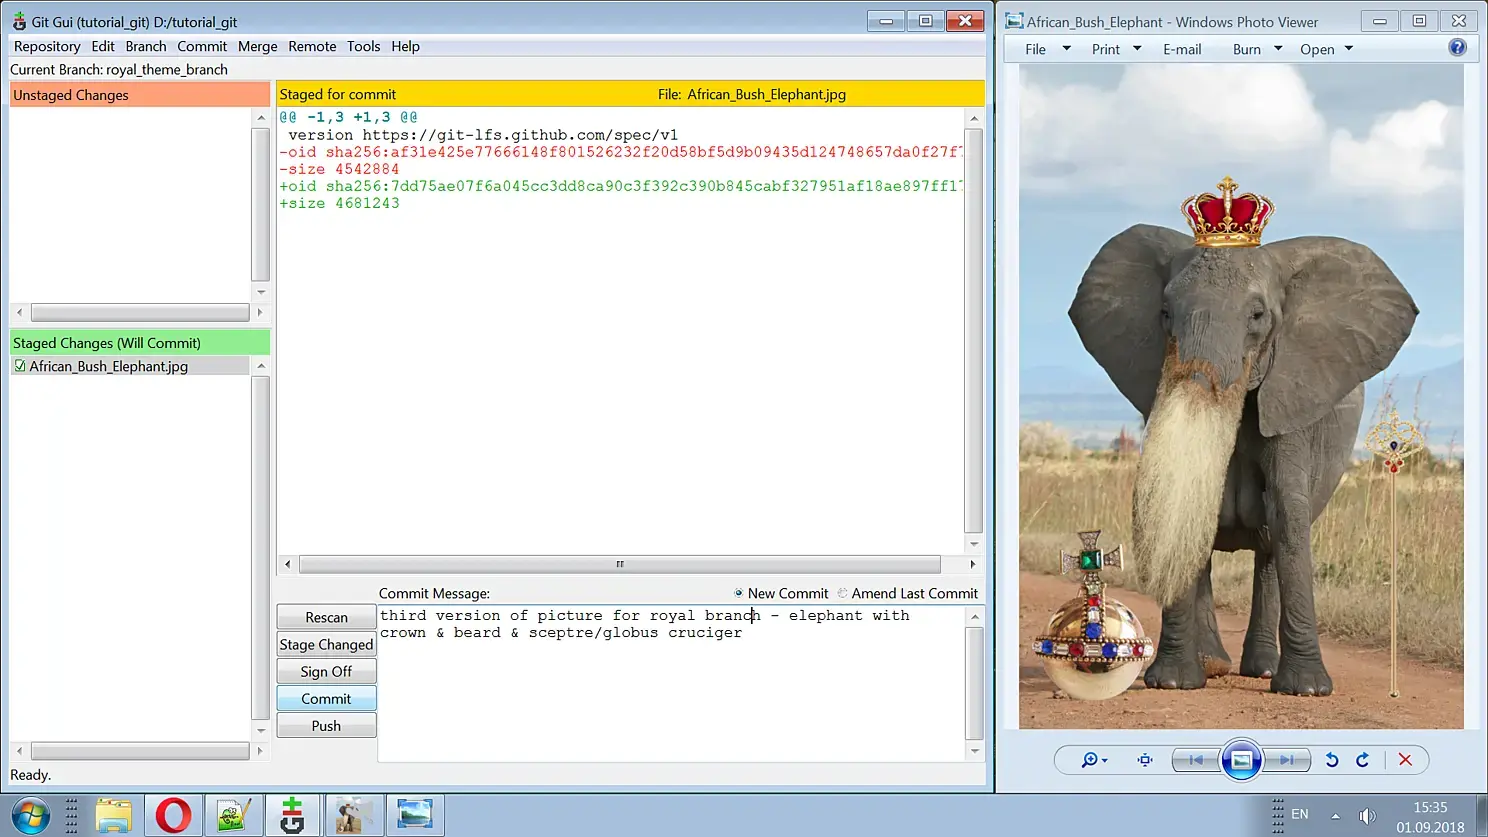Viewport: 1488px width, 837px height.
Task: Open the Burn dropdown in Photo Viewer
Action: click(x=1257, y=49)
